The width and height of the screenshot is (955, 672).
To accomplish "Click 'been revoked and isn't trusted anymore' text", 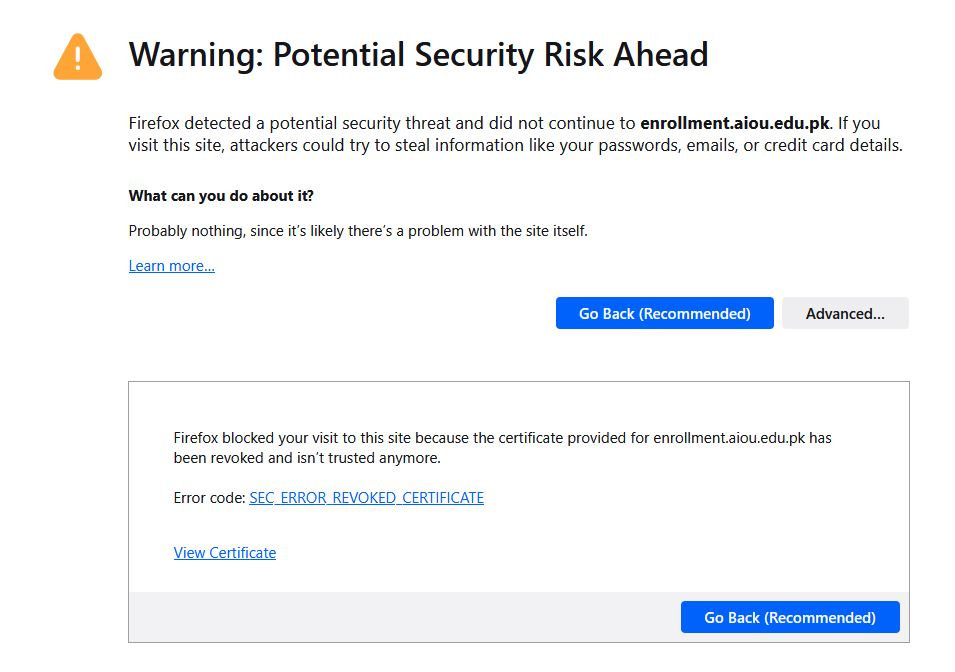I will [307, 459].
